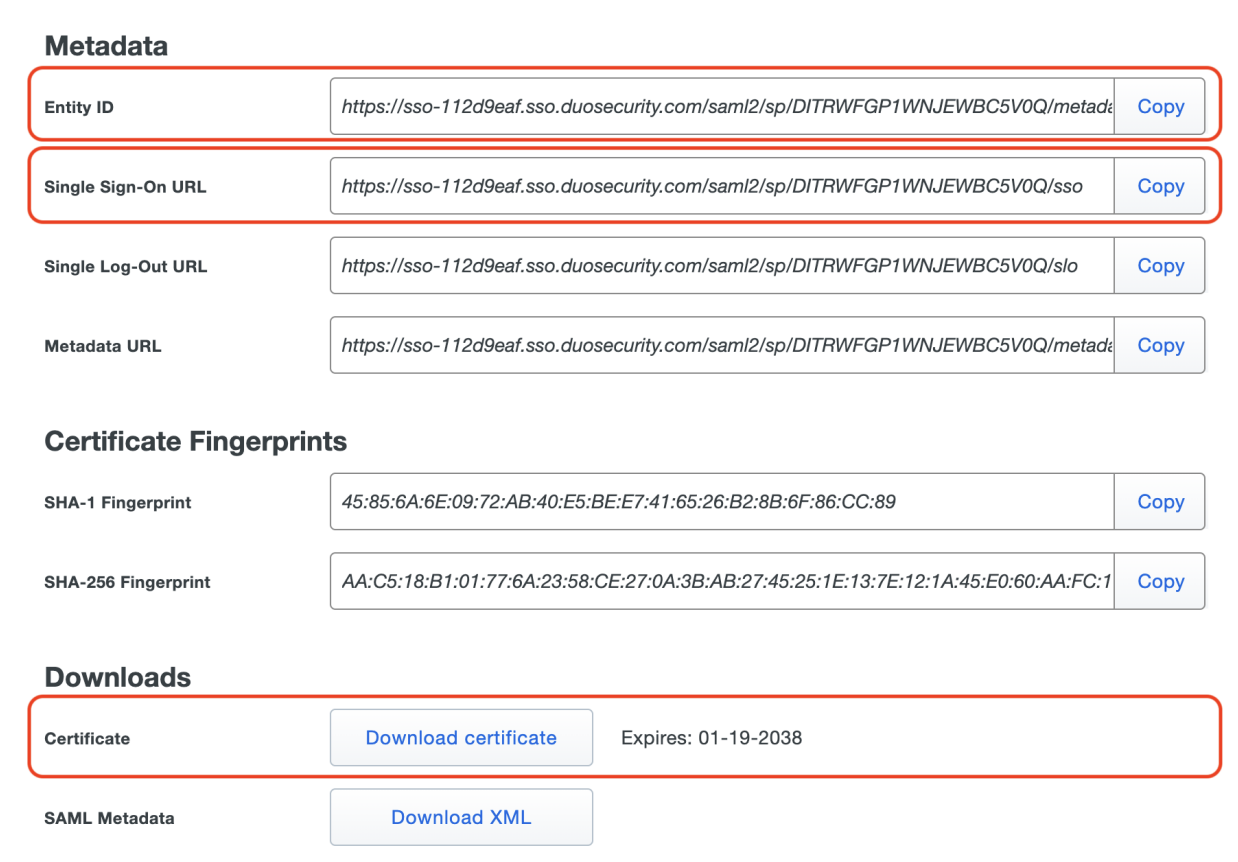Click the SHA-256 Fingerprint field

[722, 581]
